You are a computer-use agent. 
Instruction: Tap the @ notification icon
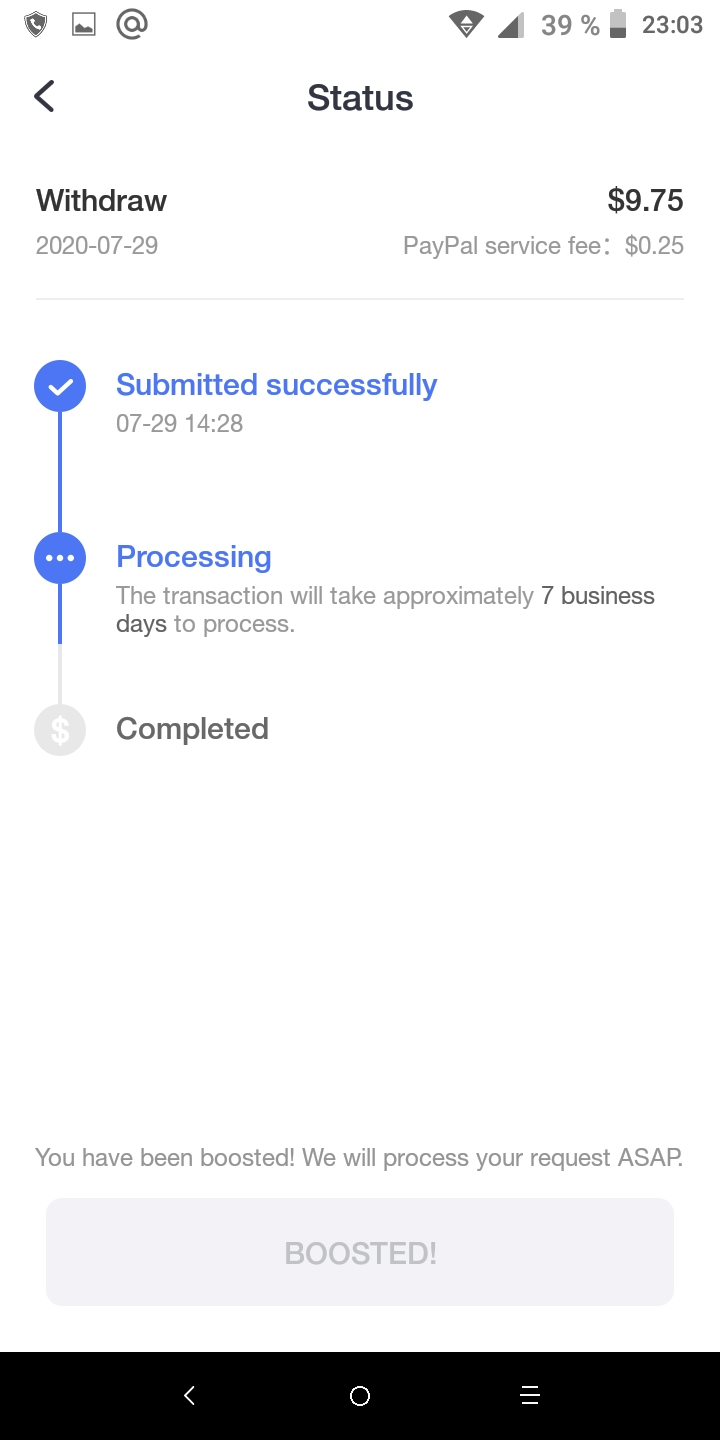(x=132, y=24)
